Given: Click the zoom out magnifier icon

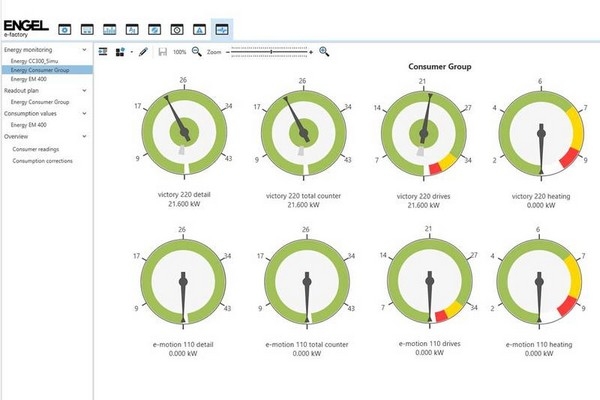Looking at the screenshot, I should [197, 52].
